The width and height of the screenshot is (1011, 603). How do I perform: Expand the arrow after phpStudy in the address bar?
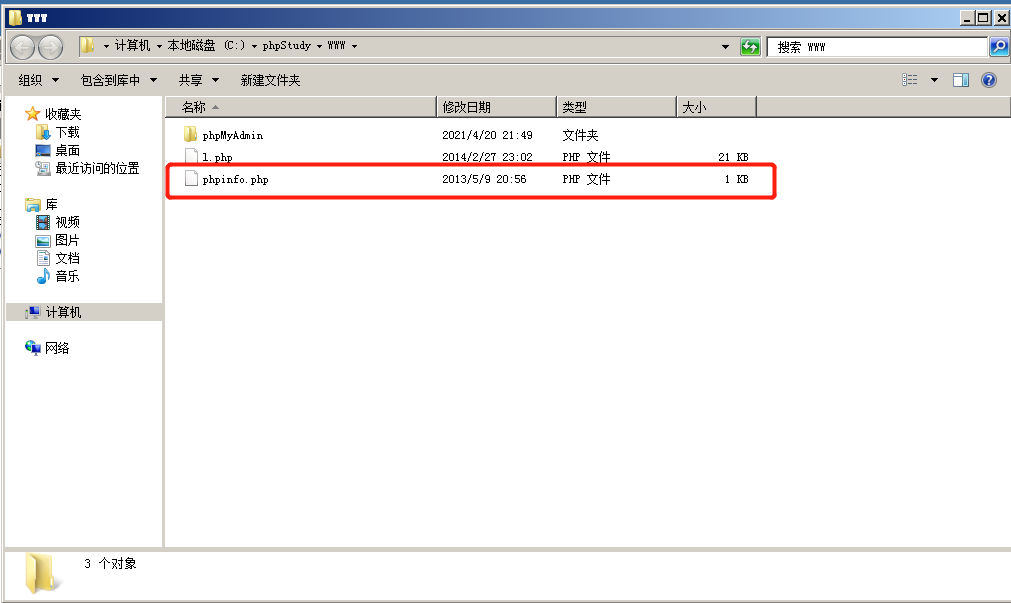click(319, 46)
